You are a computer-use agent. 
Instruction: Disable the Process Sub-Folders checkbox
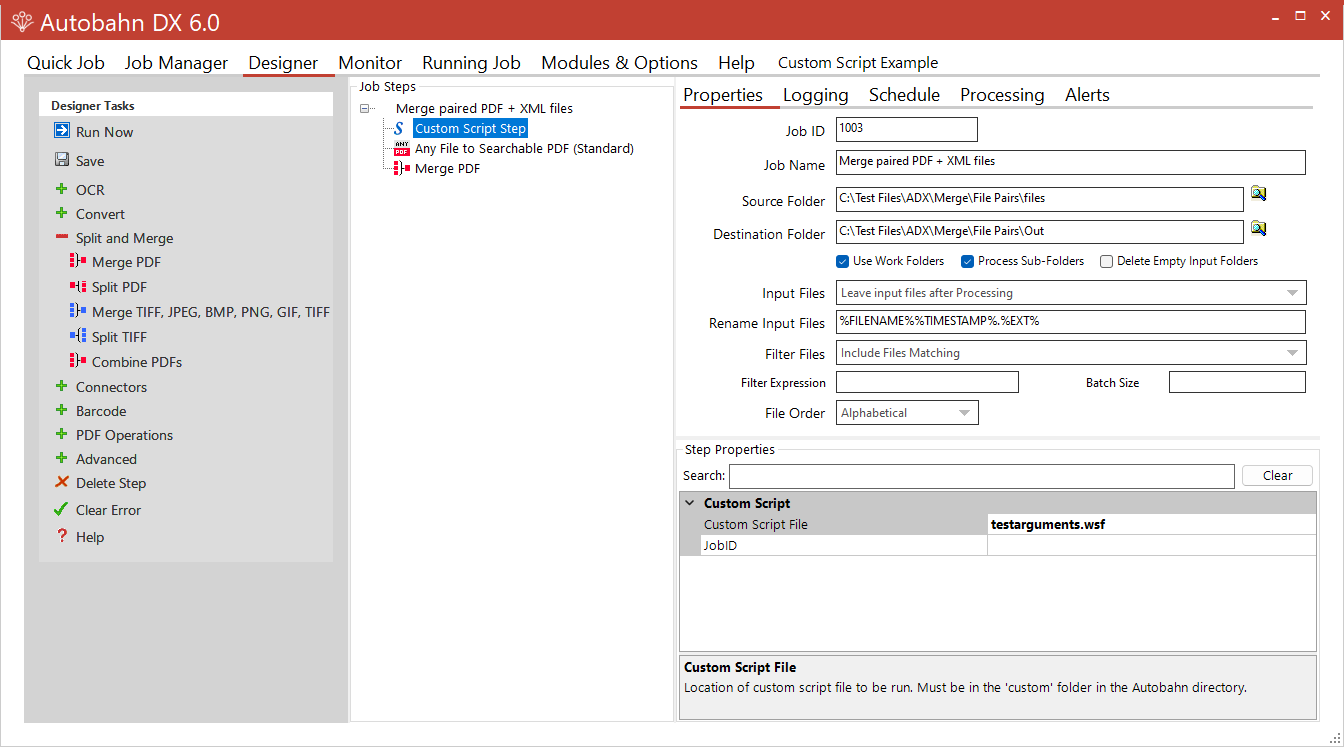[x=967, y=261]
